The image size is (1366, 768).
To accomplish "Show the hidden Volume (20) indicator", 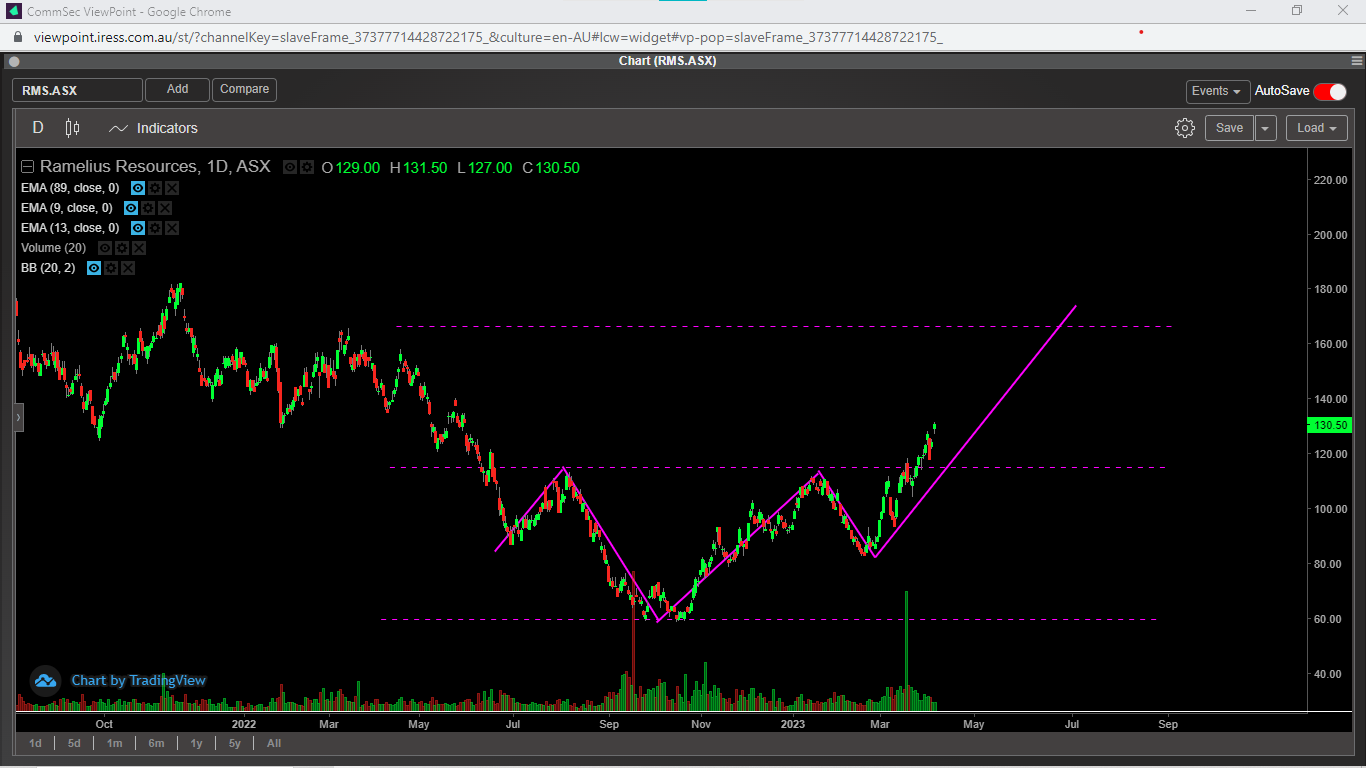I will coord(105,248).
